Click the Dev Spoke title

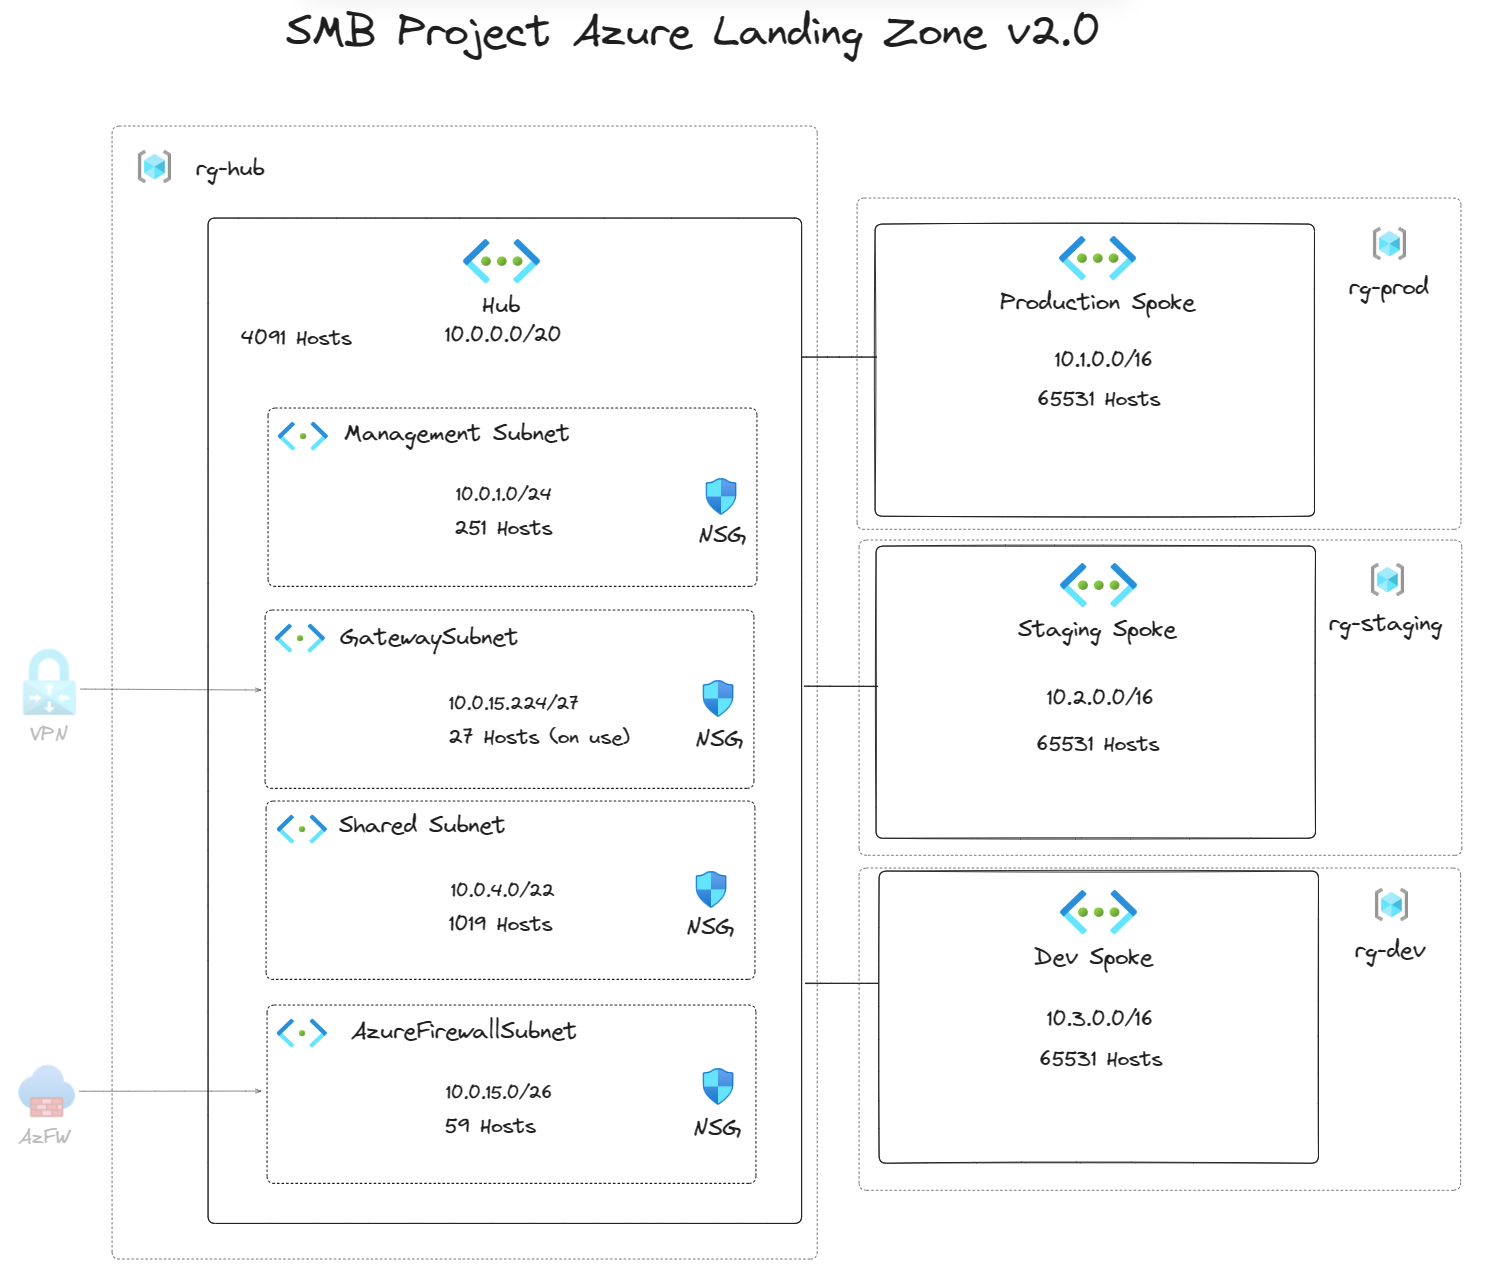click(1093, 958)
